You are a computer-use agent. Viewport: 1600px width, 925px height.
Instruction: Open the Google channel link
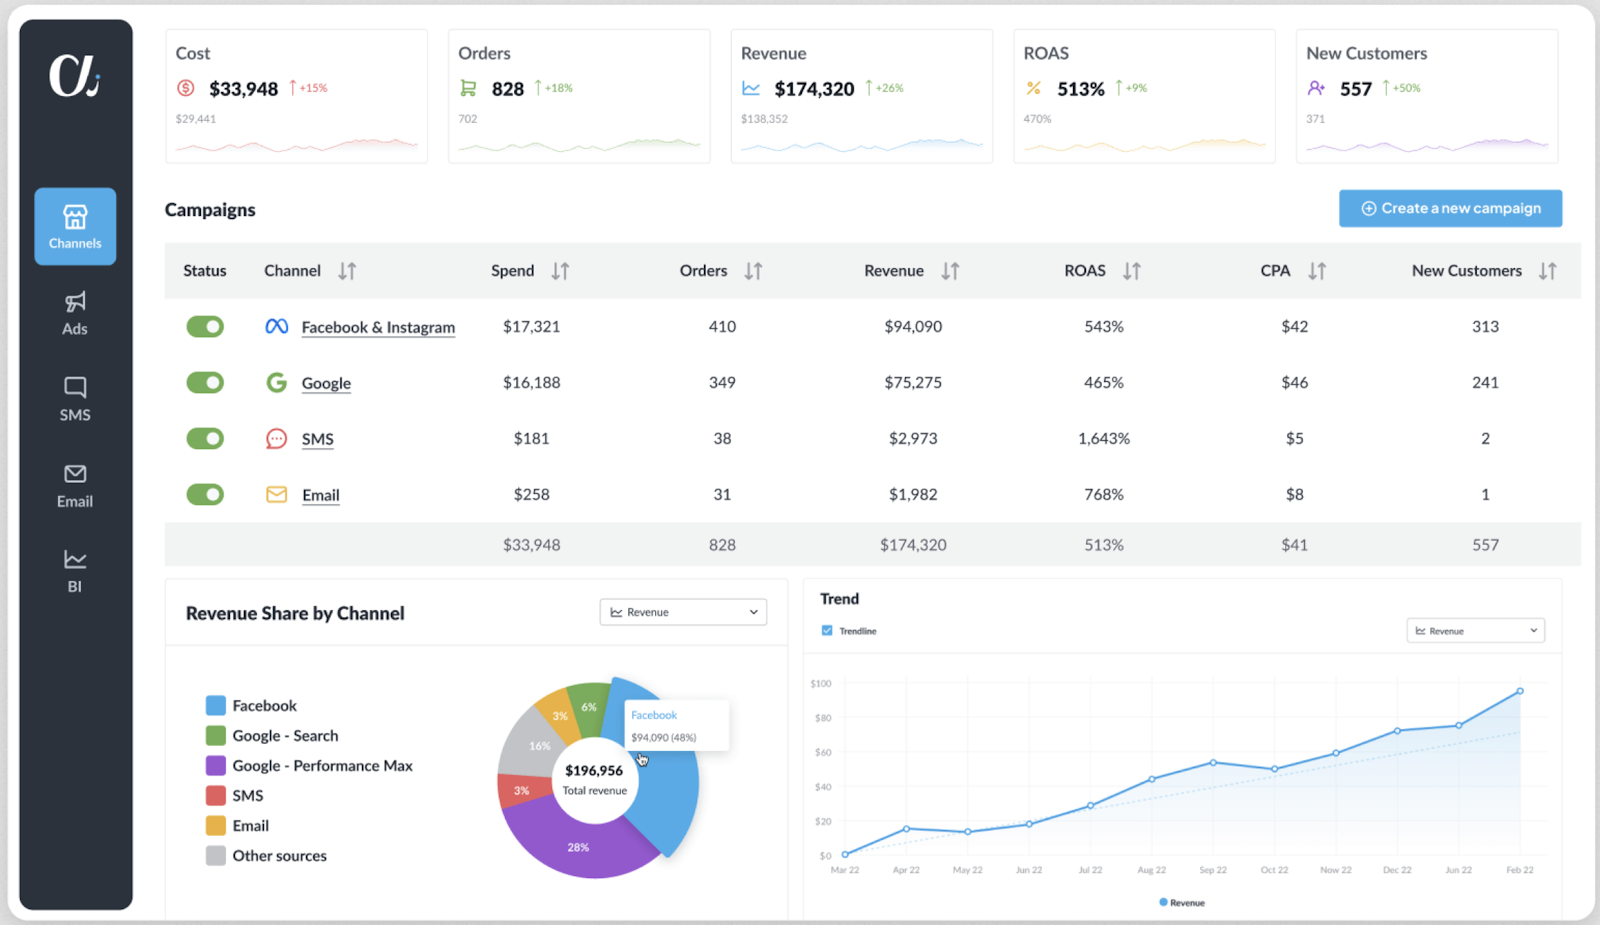pyautogui.click(x=326, y=383)
